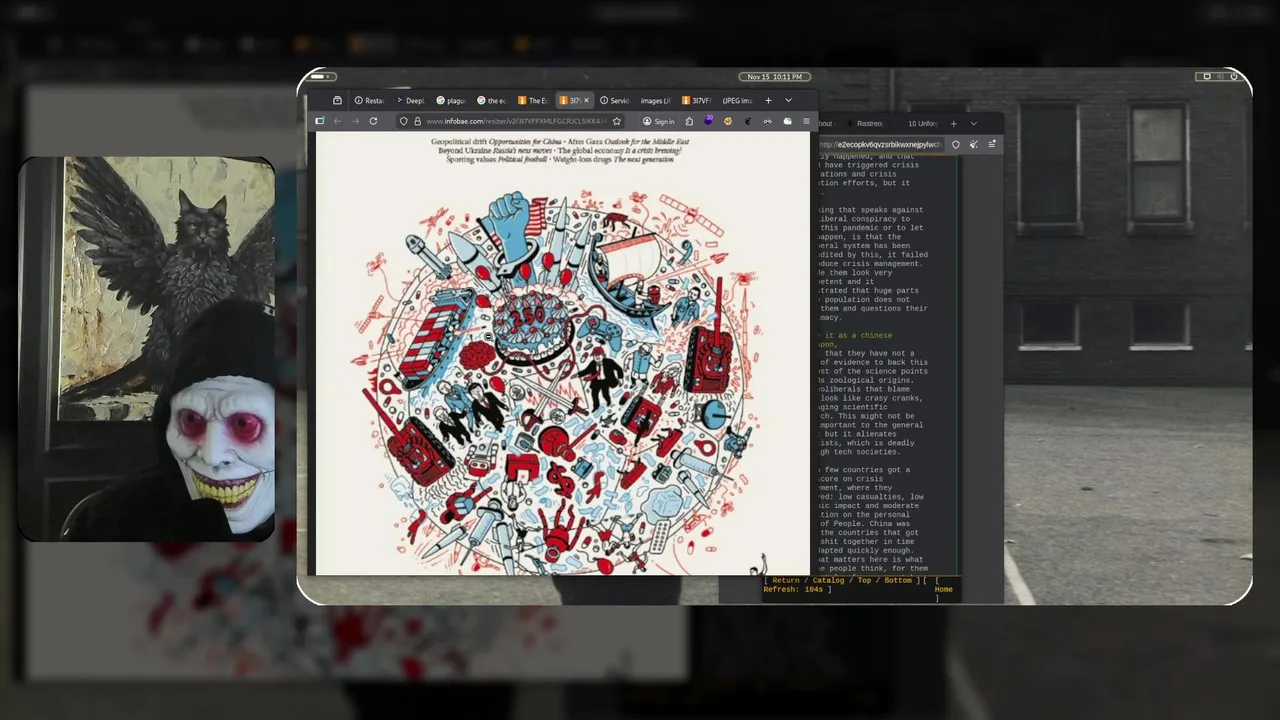Click the padlock site security icon
Image resolution: width=1280 pixels, height=720 pixels.
tap(418, 121)
